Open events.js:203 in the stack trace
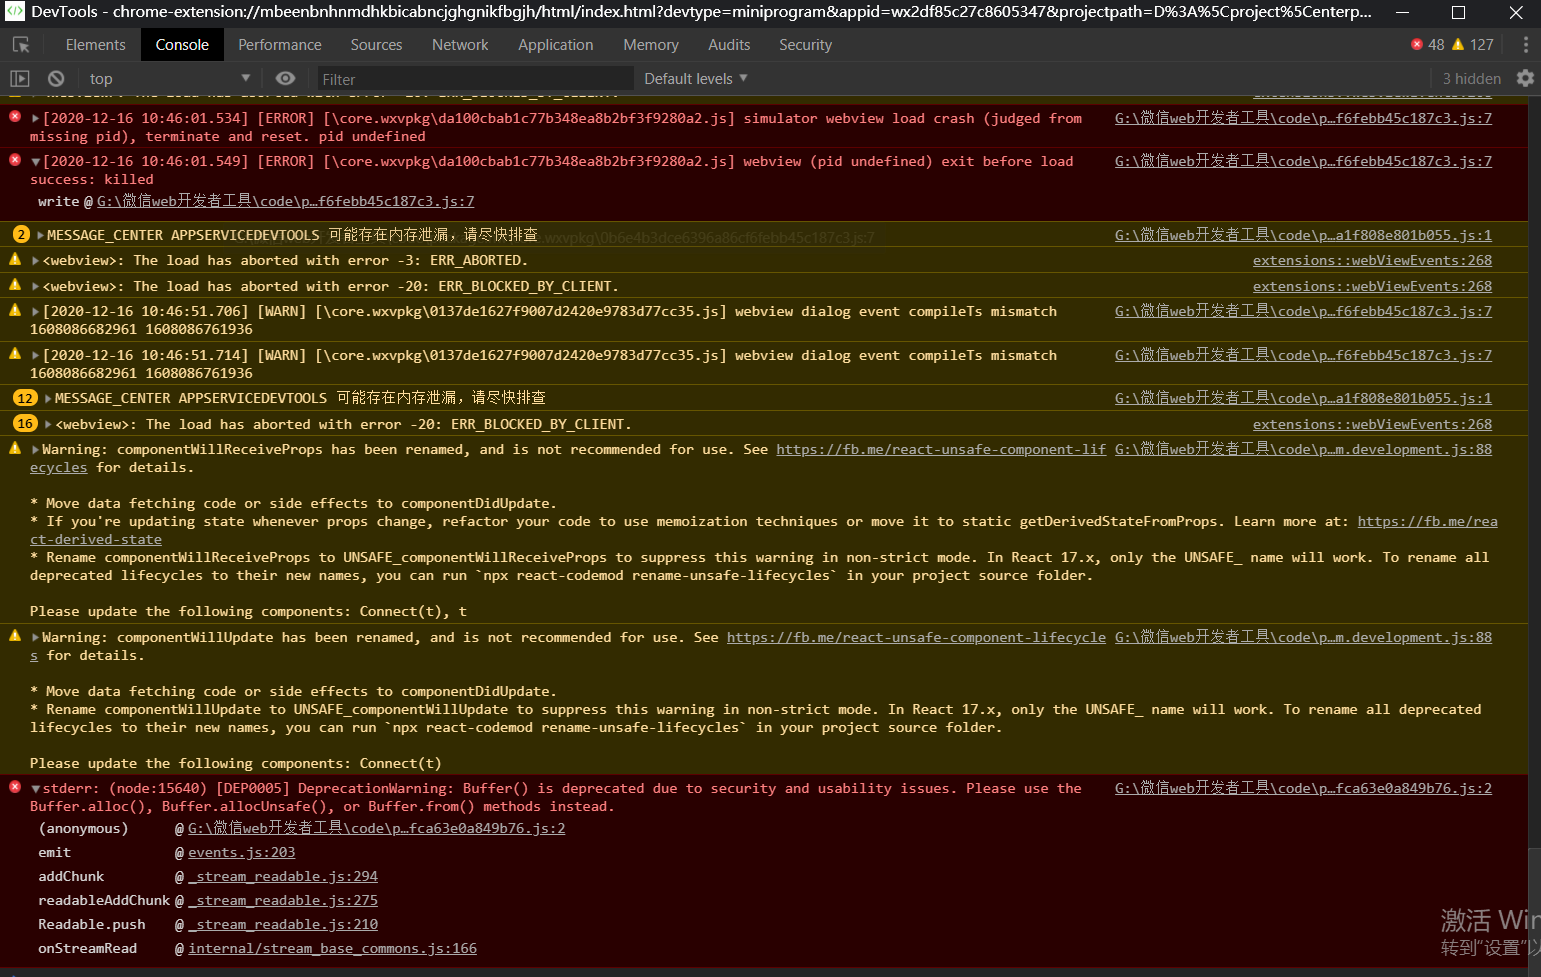Screen dimensions: 1541x977 (242, 852)
